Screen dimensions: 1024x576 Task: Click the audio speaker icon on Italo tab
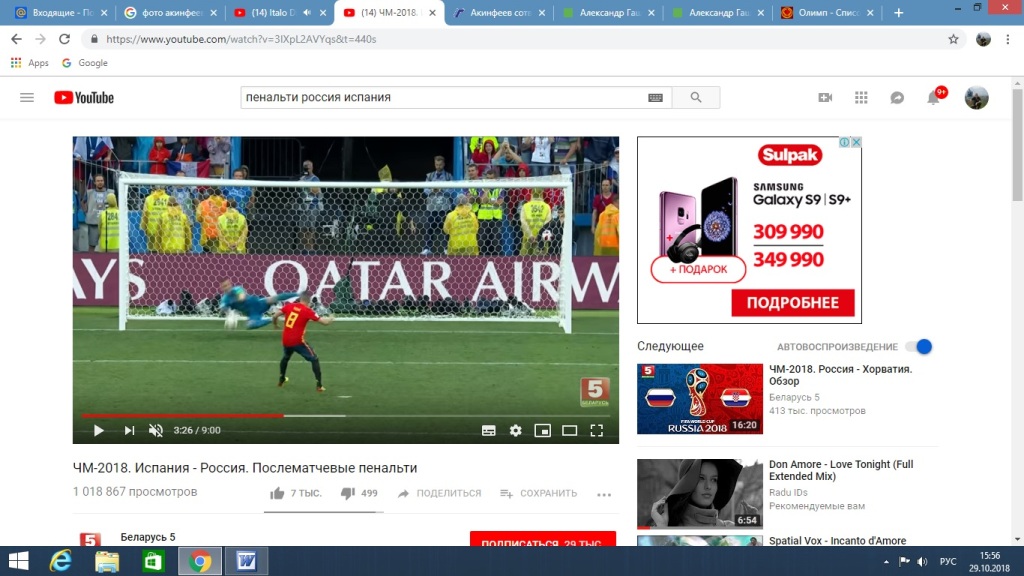click(307, 12)
